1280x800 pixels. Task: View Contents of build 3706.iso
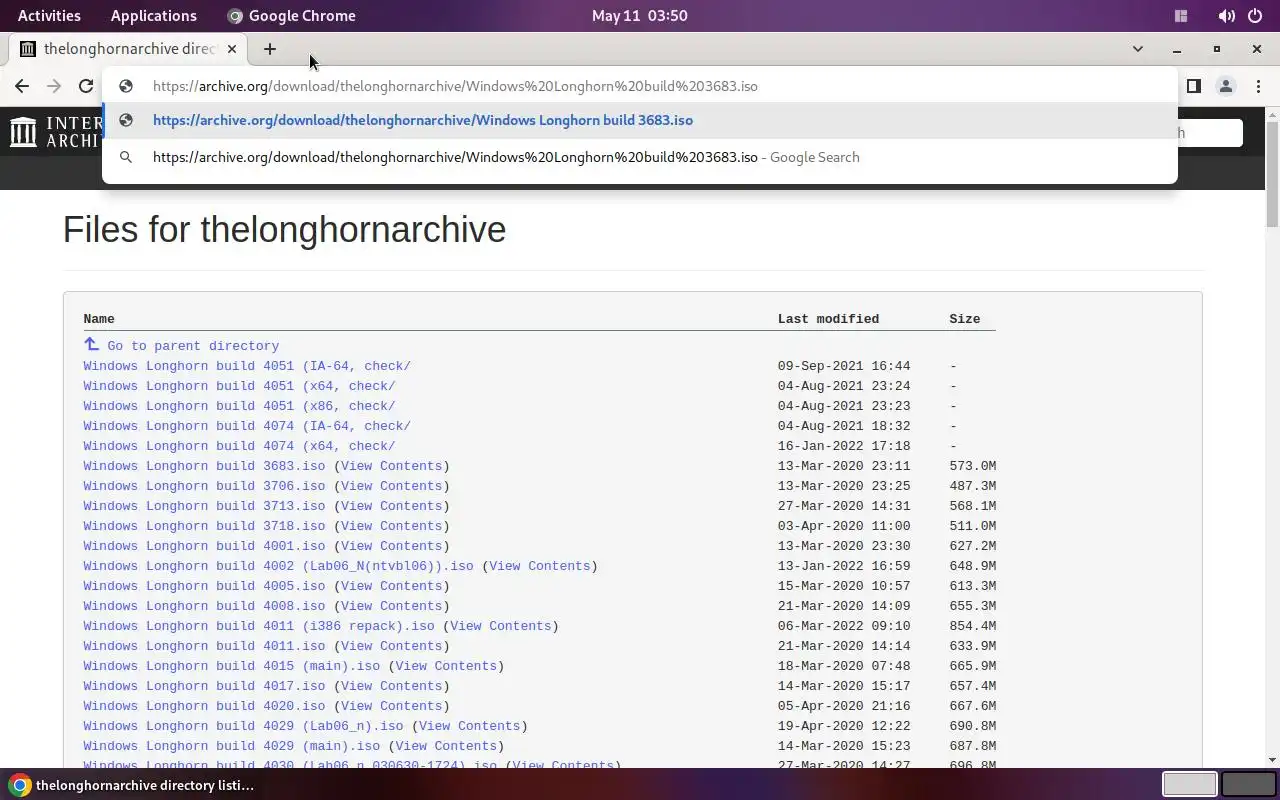pos(391,486)
